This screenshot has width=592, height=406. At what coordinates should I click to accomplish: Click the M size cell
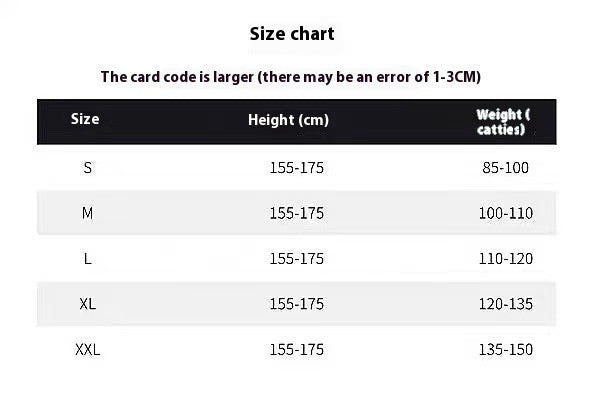88,213
